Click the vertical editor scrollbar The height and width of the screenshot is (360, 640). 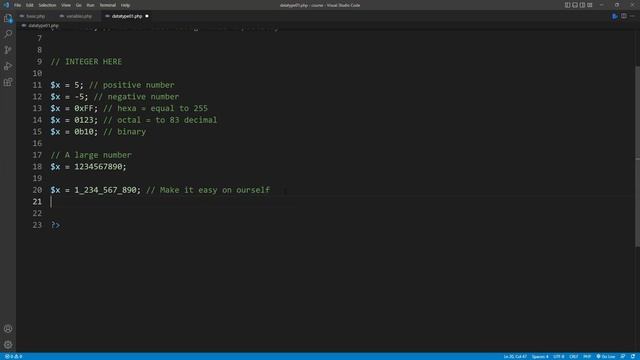pos(638,156)
